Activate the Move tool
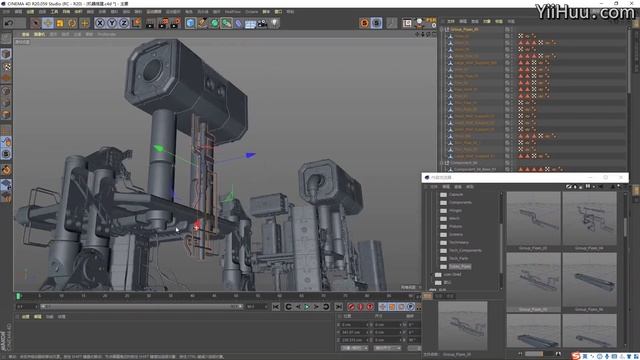The height and width of the screenshot is (360, 640). click(48, 23)
